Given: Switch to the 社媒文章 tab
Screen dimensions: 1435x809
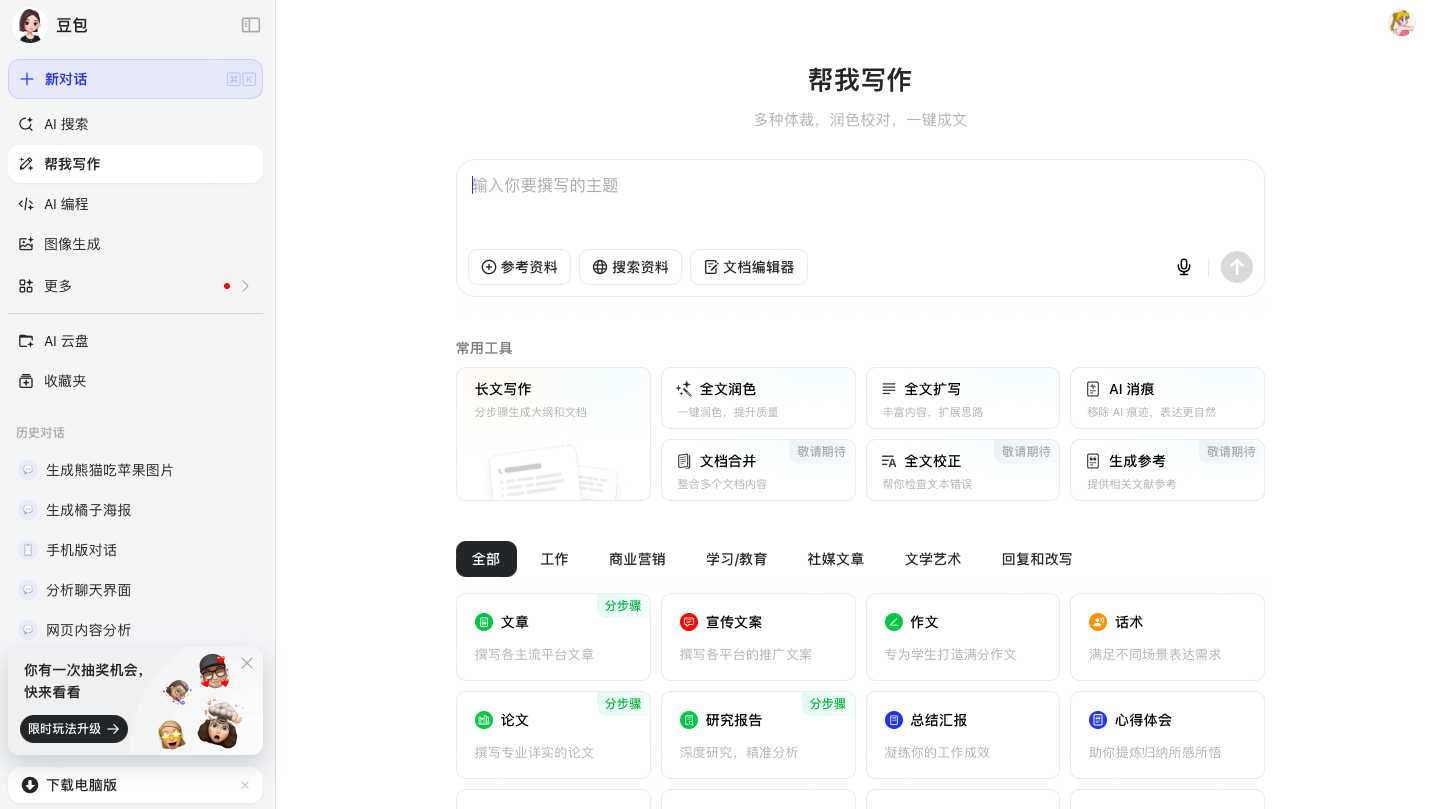Looking at the screenshot, I should coord(836,559).
